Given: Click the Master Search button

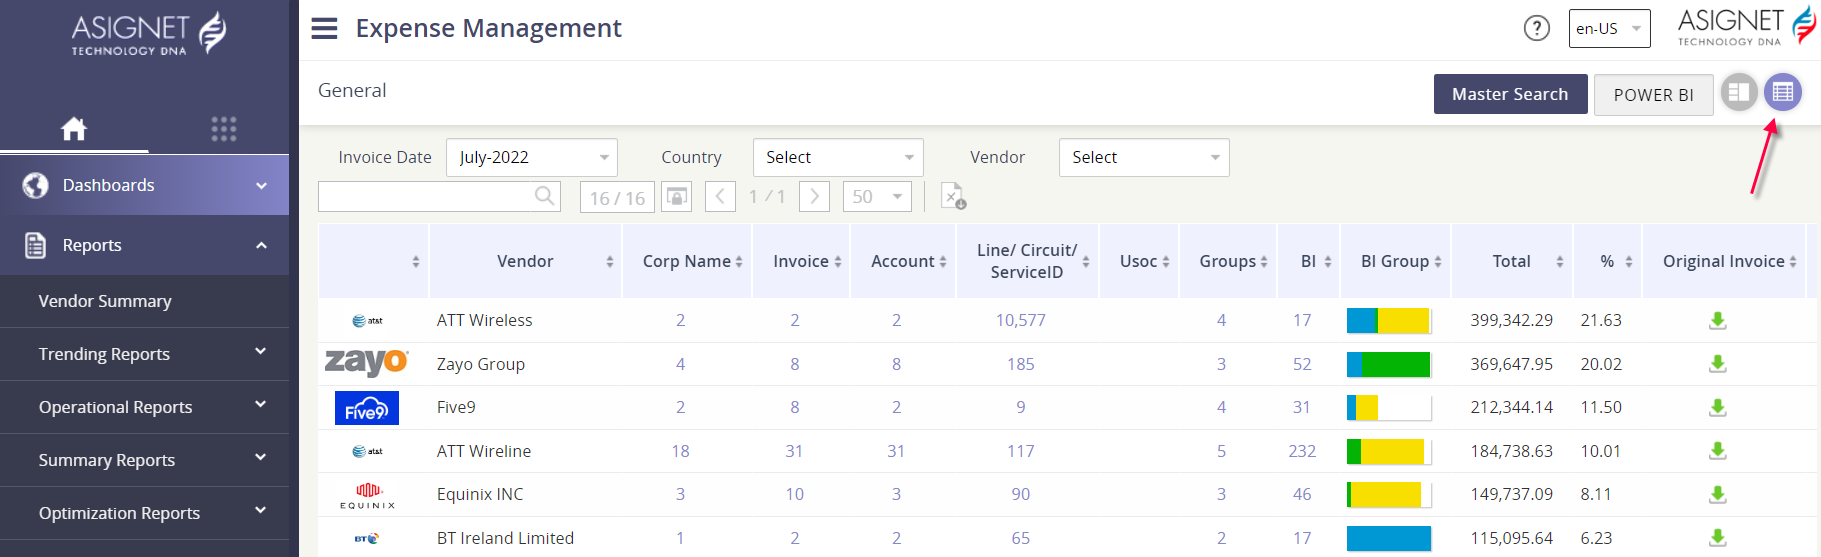Looking at the screenshot, I should click(1510, 94).
